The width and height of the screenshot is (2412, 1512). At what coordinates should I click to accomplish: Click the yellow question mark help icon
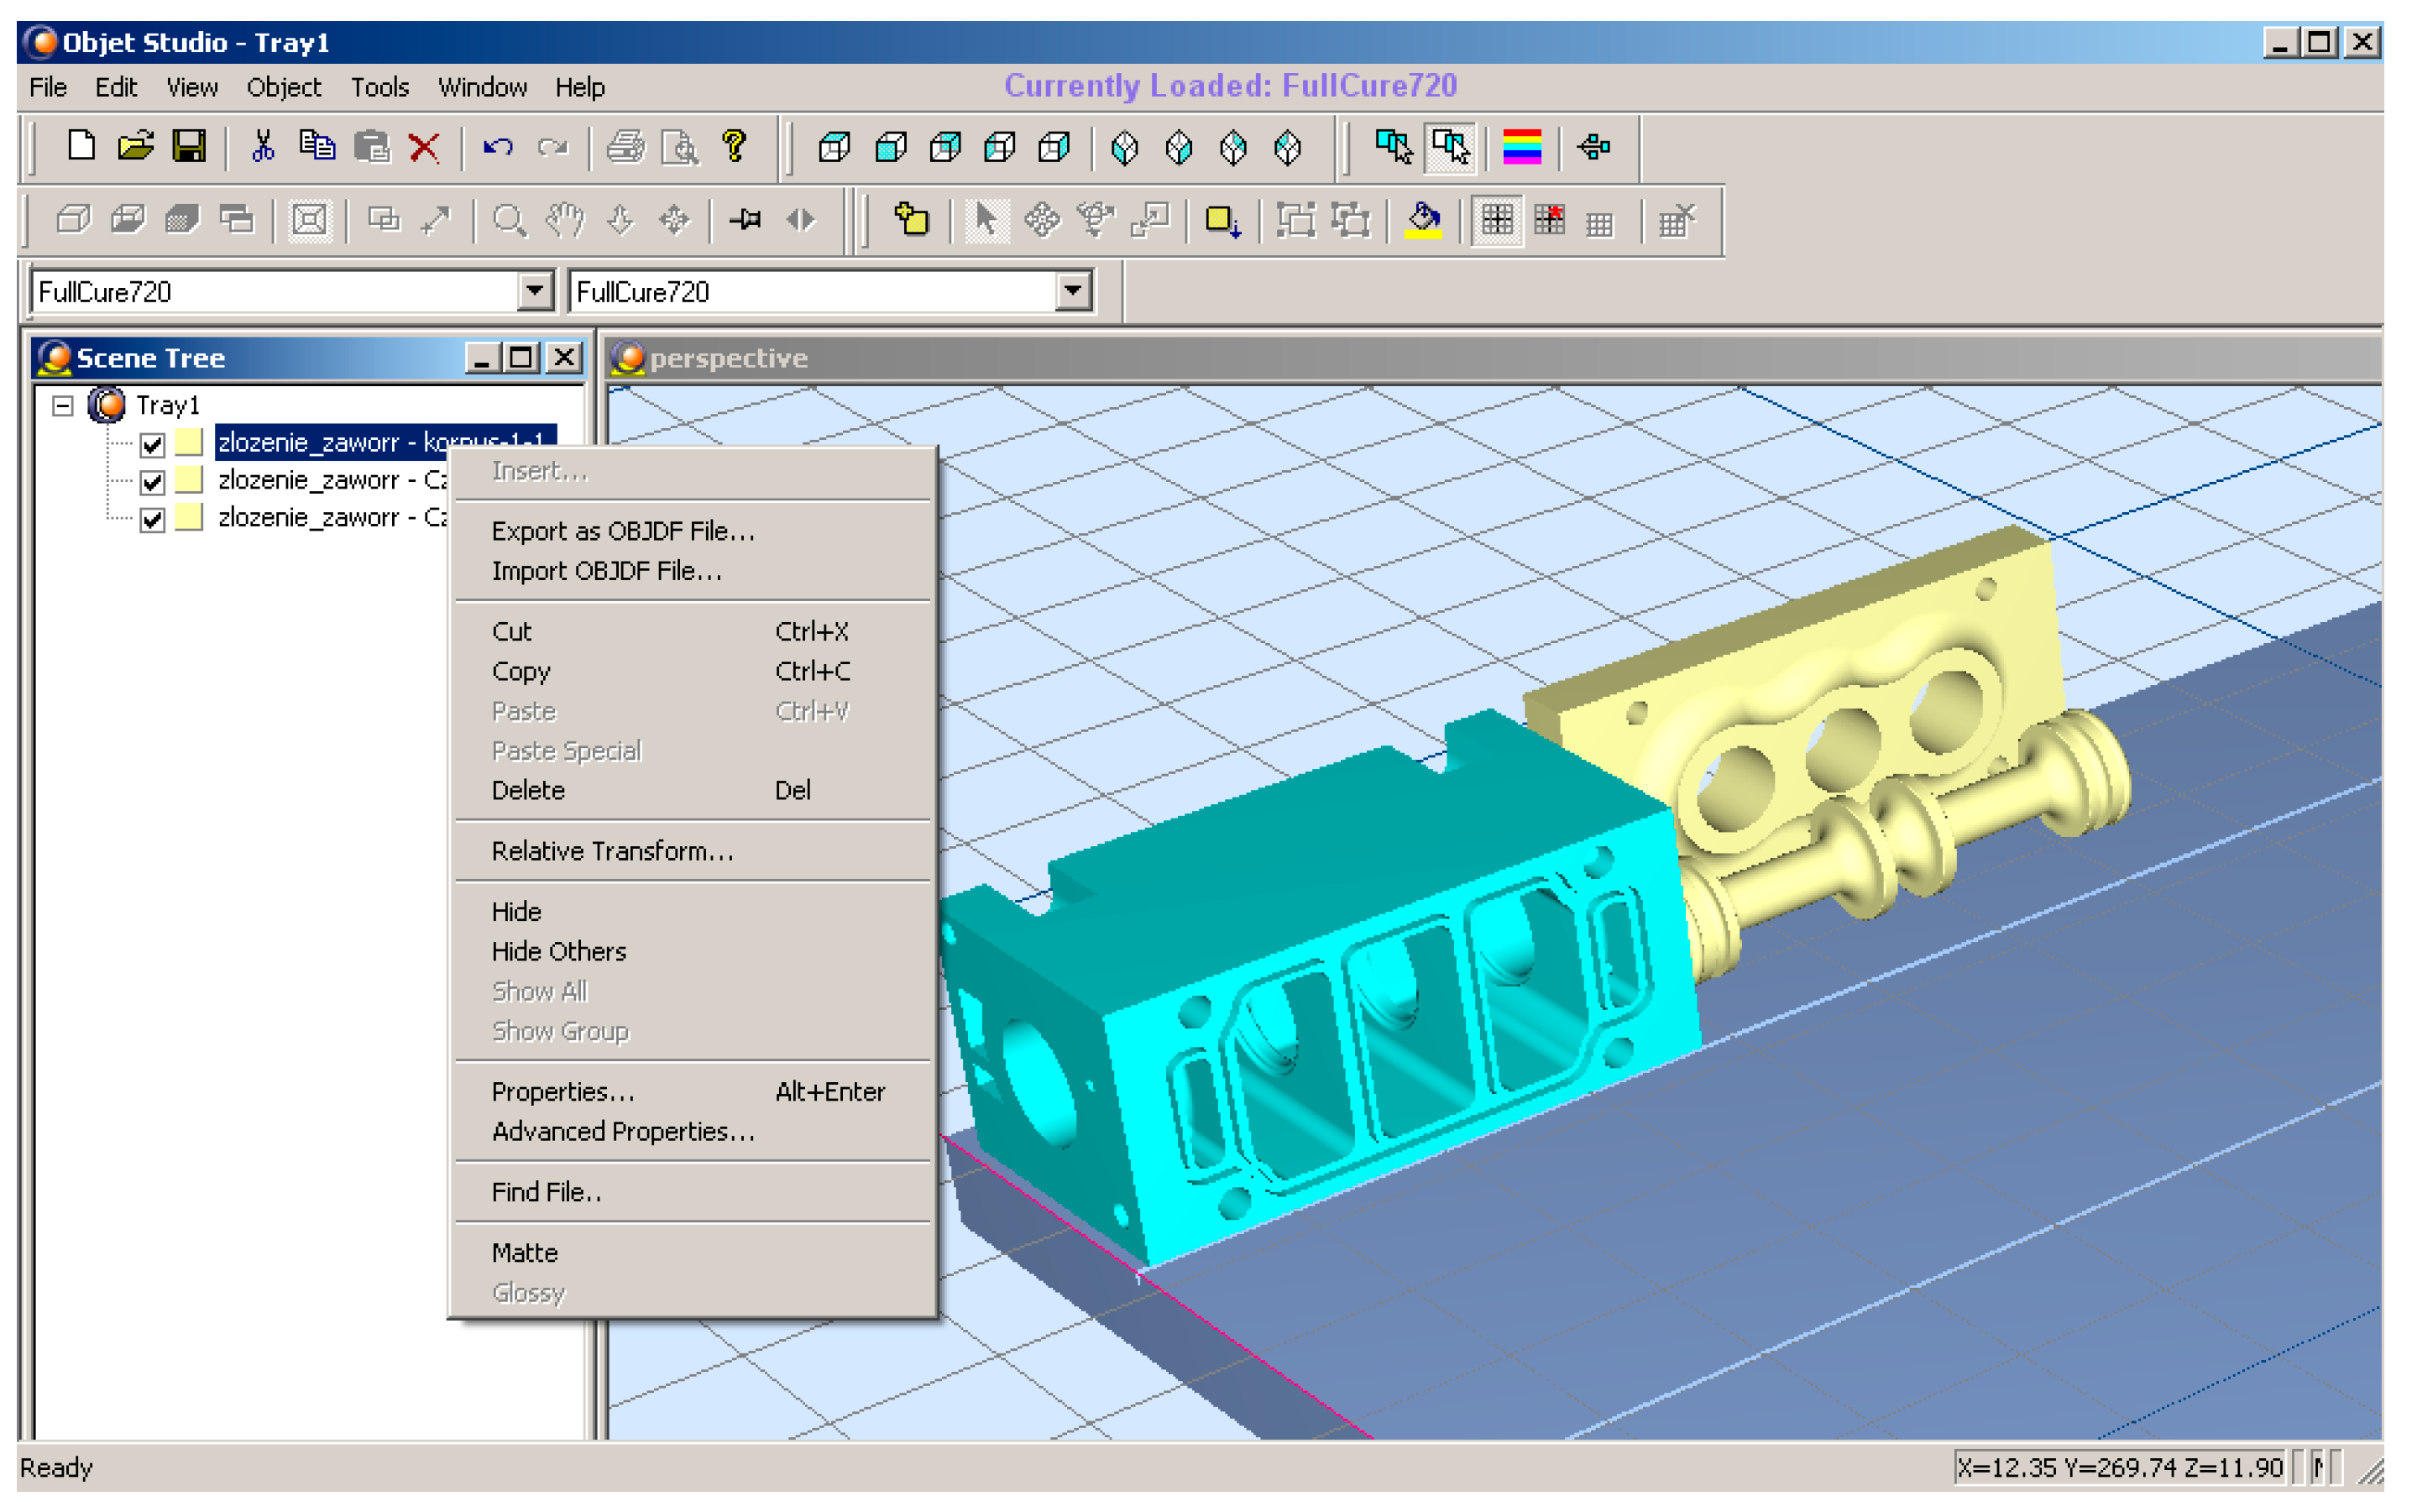(735, 147)
